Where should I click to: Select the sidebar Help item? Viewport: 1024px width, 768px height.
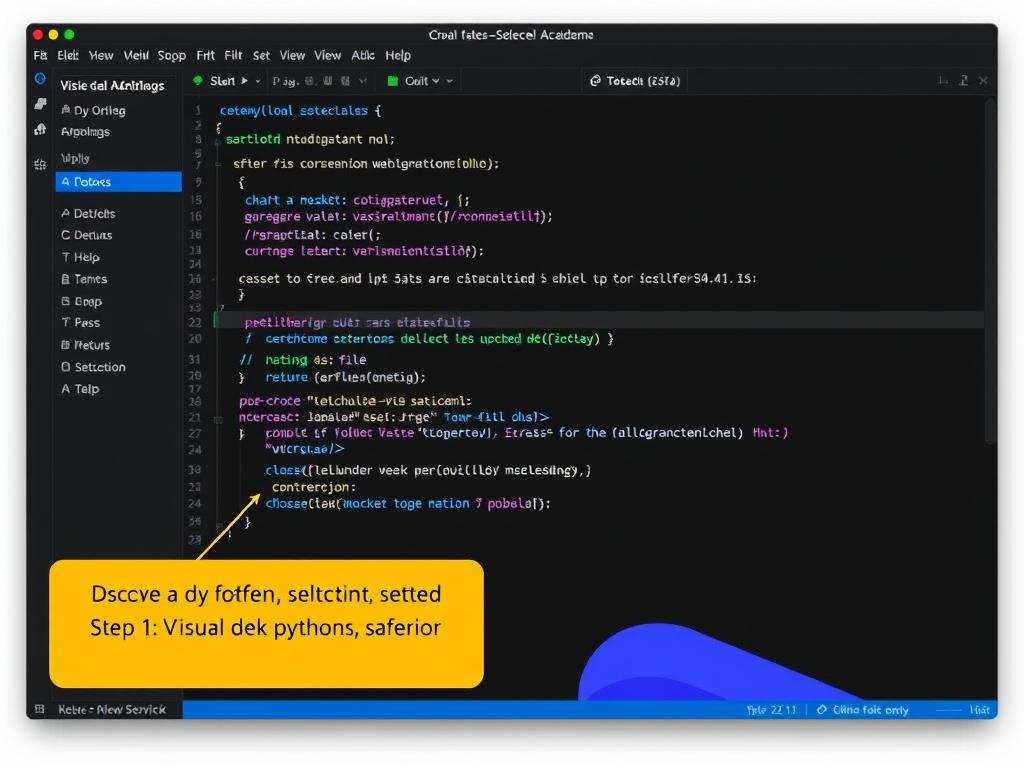click(x=86, y=257)
